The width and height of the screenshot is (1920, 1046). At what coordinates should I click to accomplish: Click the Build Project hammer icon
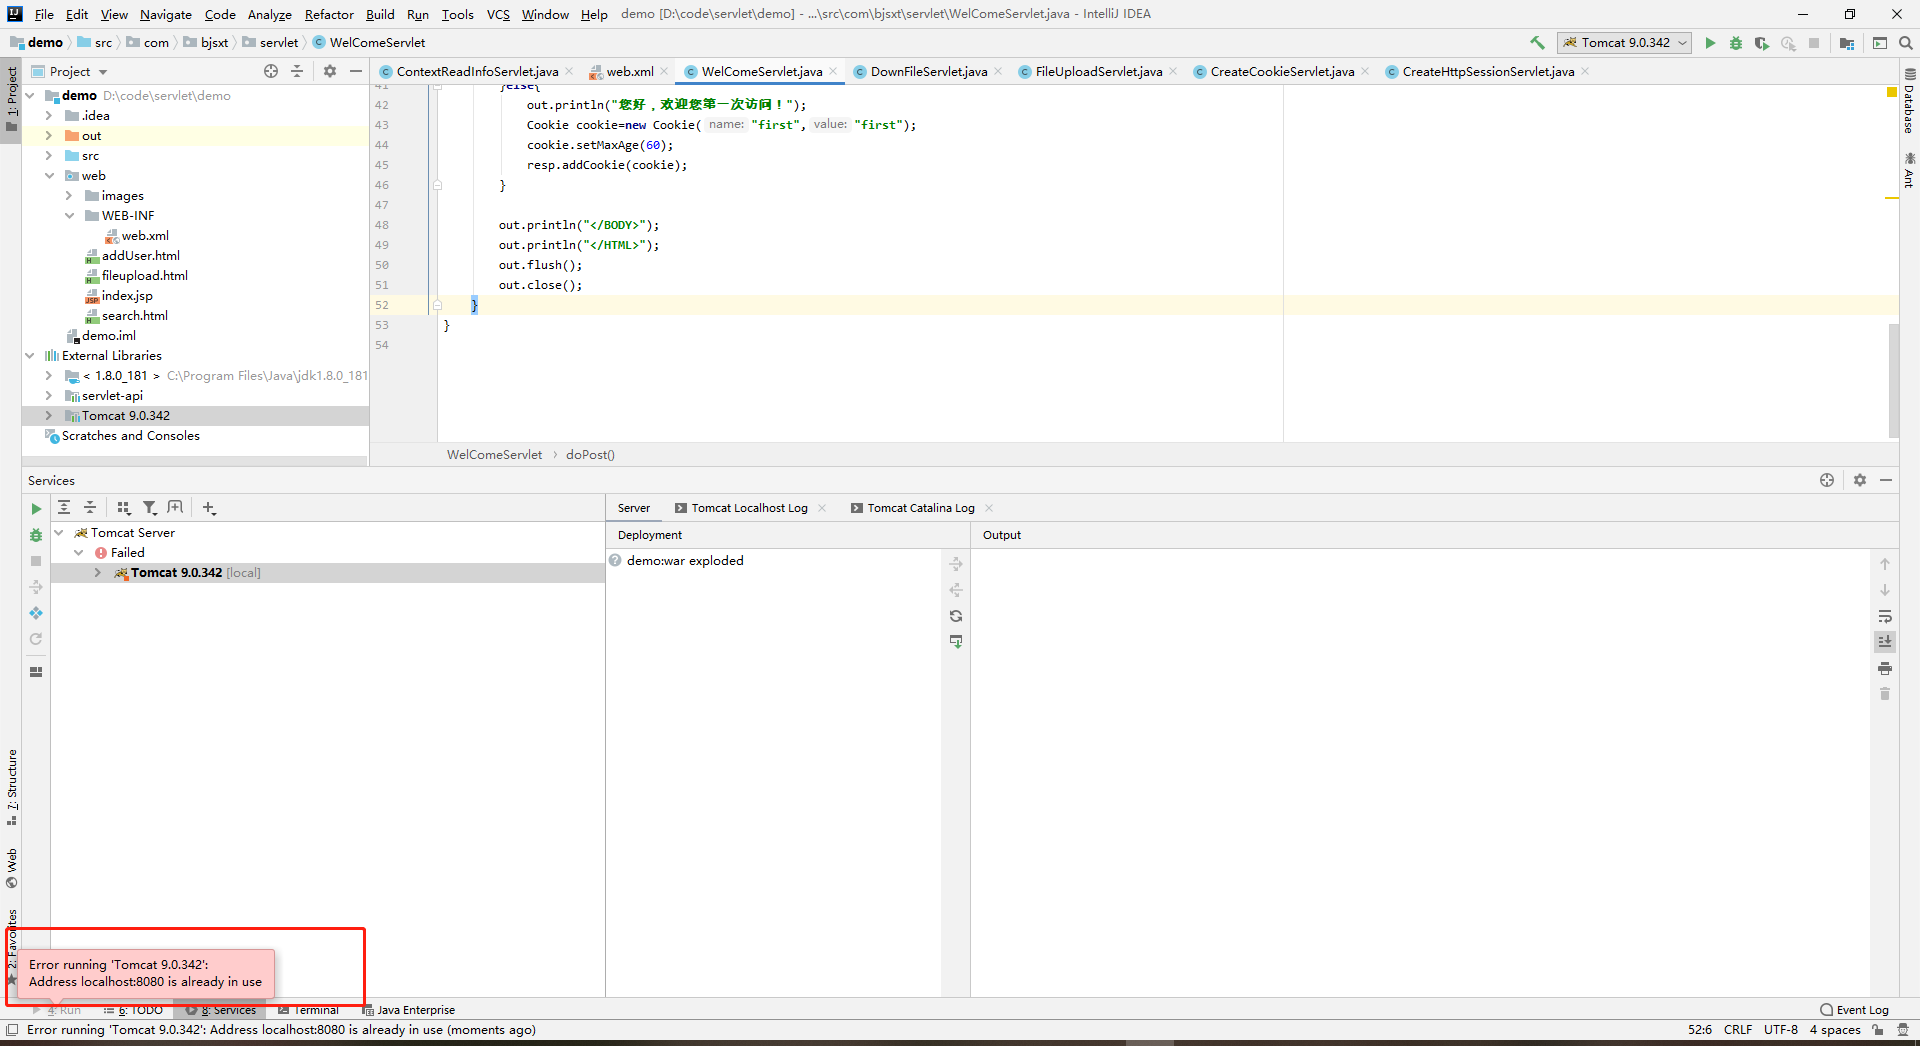point(1537,43)
